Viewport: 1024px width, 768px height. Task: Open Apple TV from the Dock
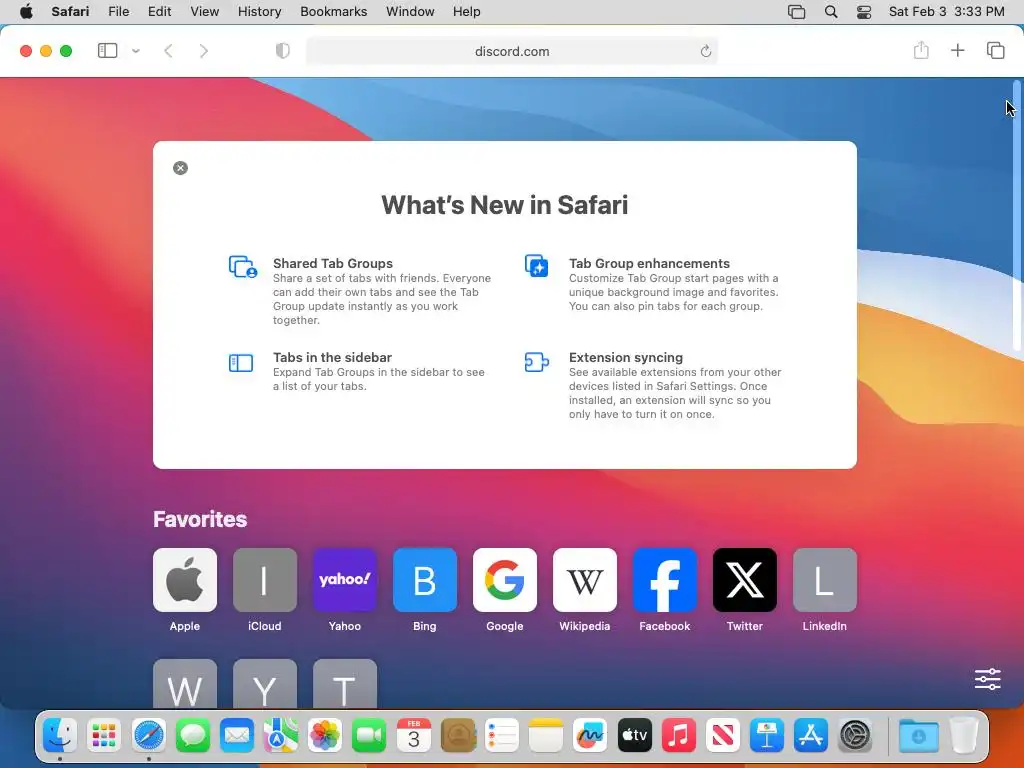pyautogui.click(x=635, y=736)
